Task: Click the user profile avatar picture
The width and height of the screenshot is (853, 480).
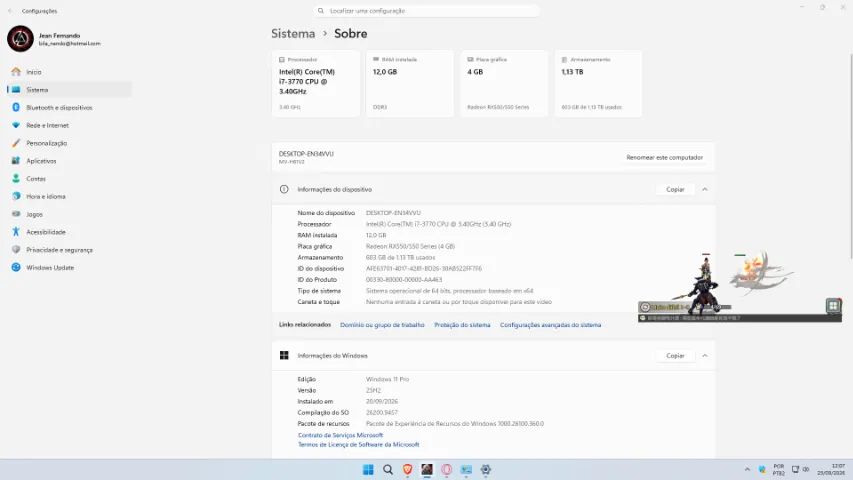Action: click(x=20, y=39)
